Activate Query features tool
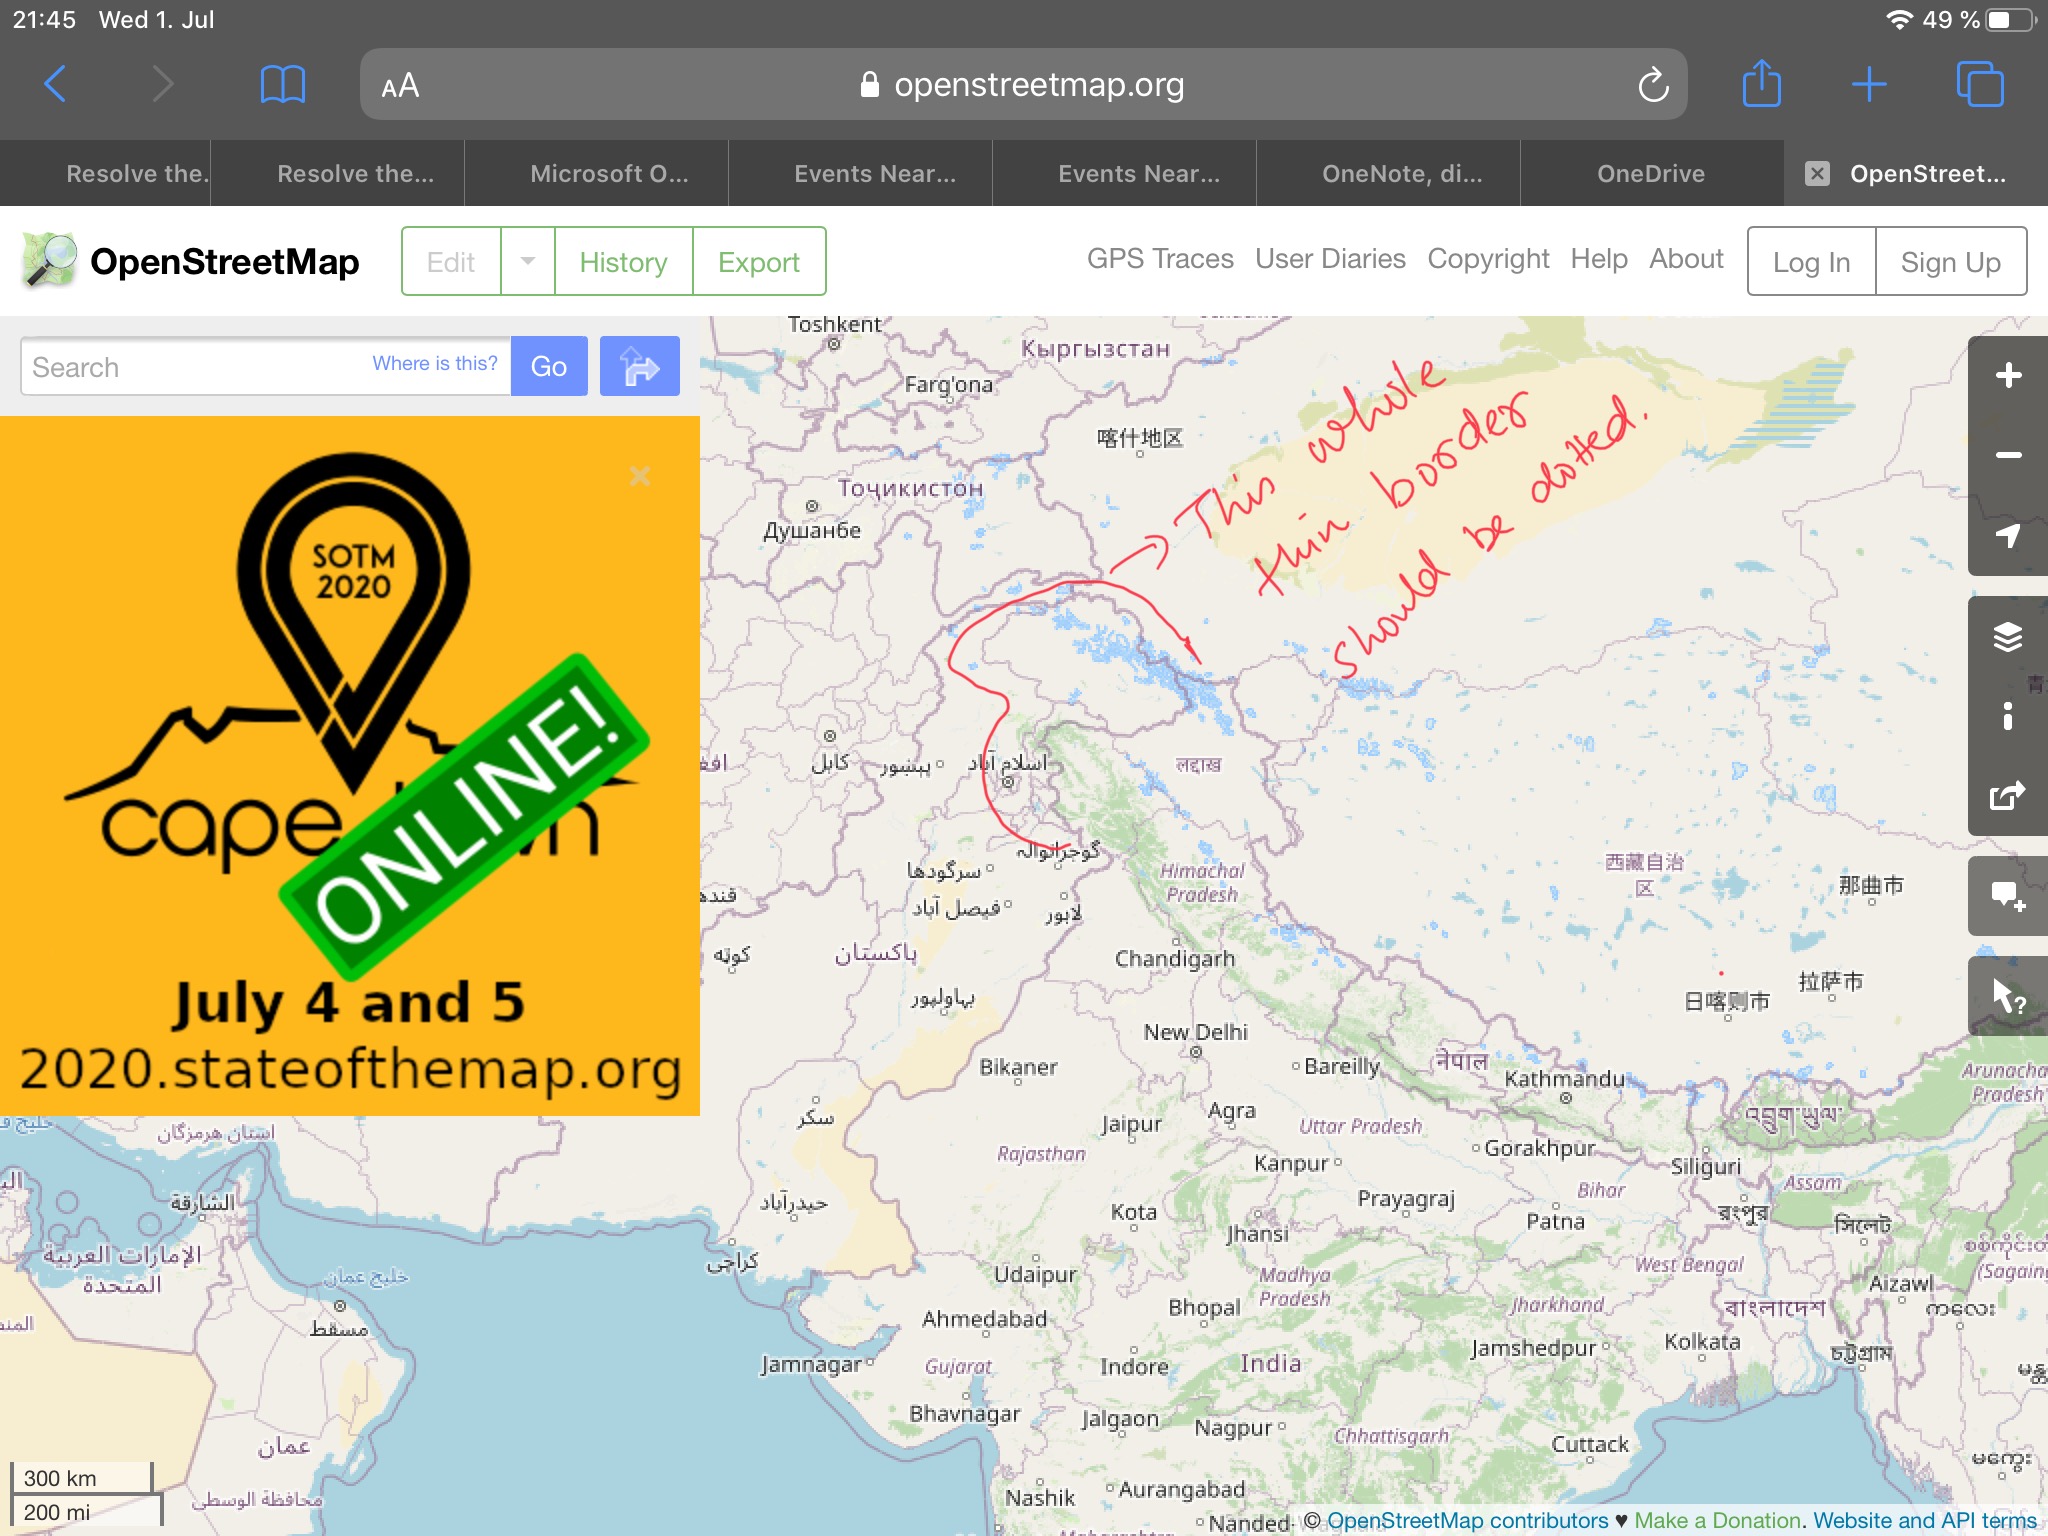This screenshot has width=2048, height=1536. 2008,996
